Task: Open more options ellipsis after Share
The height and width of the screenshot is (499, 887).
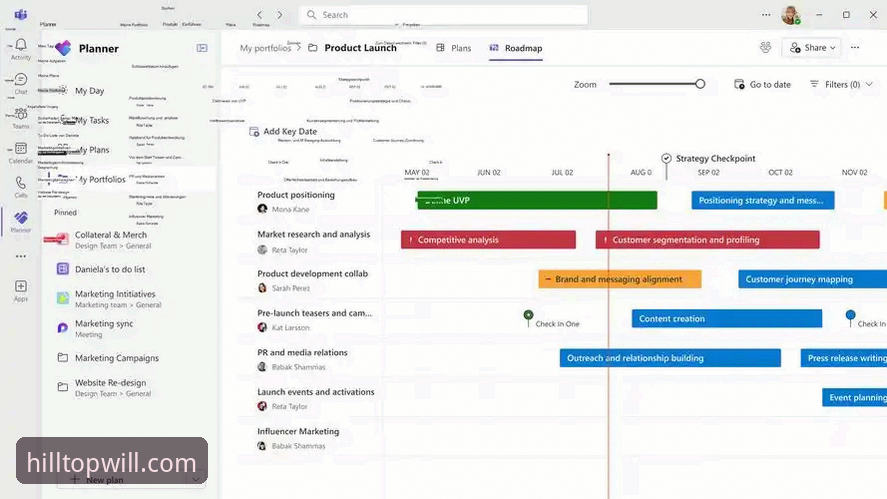Action: [855, 48]
